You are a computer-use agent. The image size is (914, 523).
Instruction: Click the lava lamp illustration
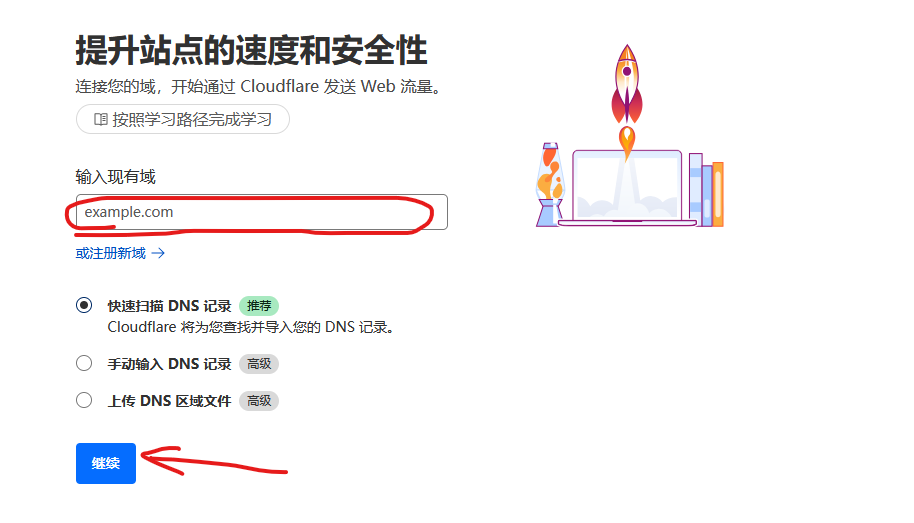tap(550, 184)
